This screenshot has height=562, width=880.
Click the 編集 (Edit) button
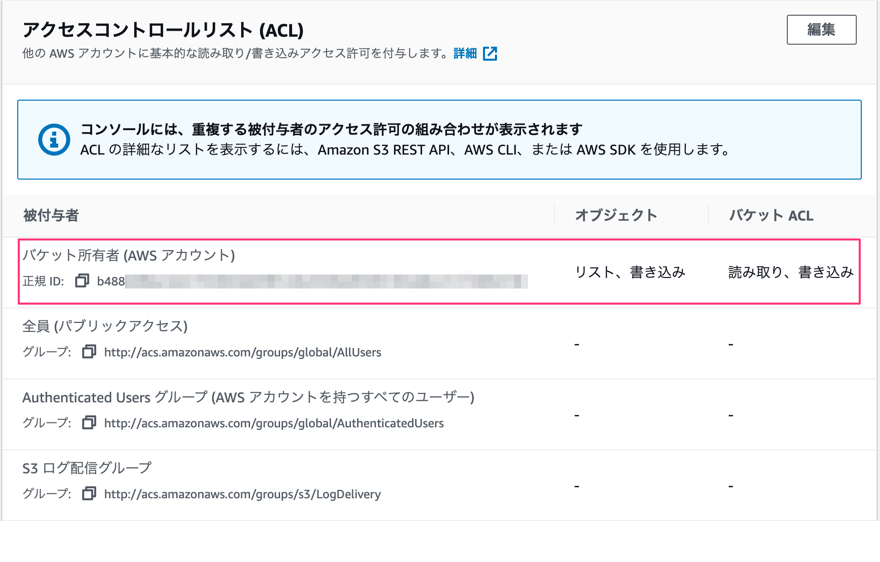tap(821, 30)
